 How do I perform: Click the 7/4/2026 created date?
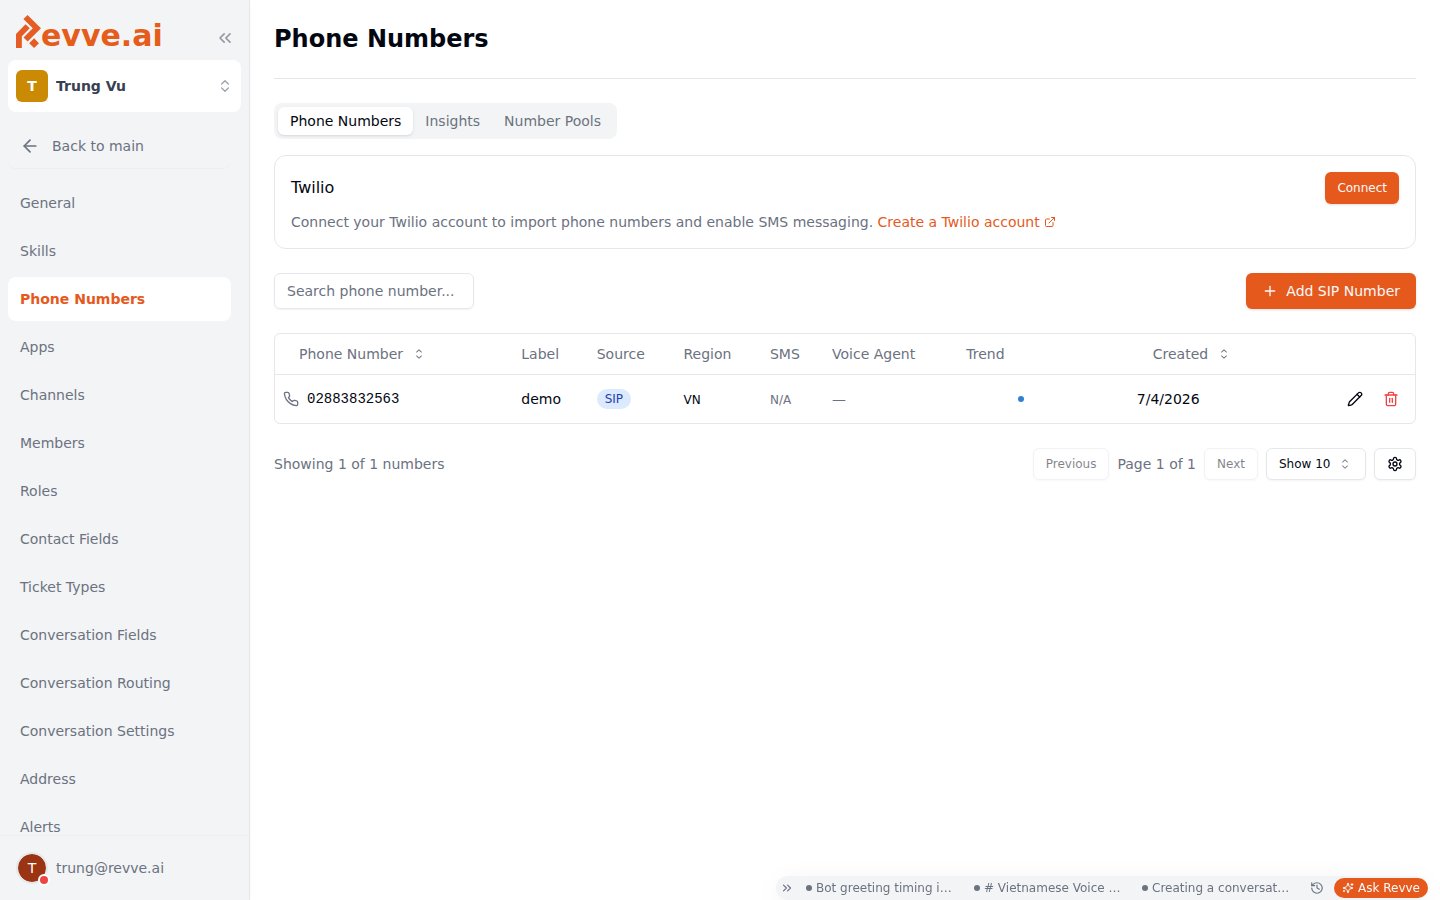click(x=1168, y=399)
